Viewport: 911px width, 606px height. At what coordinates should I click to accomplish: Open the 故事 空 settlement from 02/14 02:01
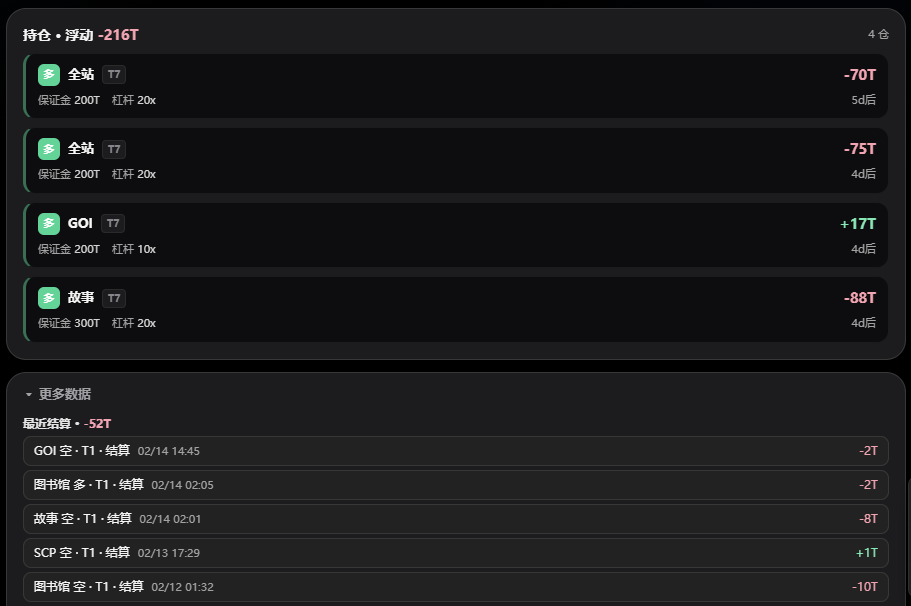click(455, 519)
